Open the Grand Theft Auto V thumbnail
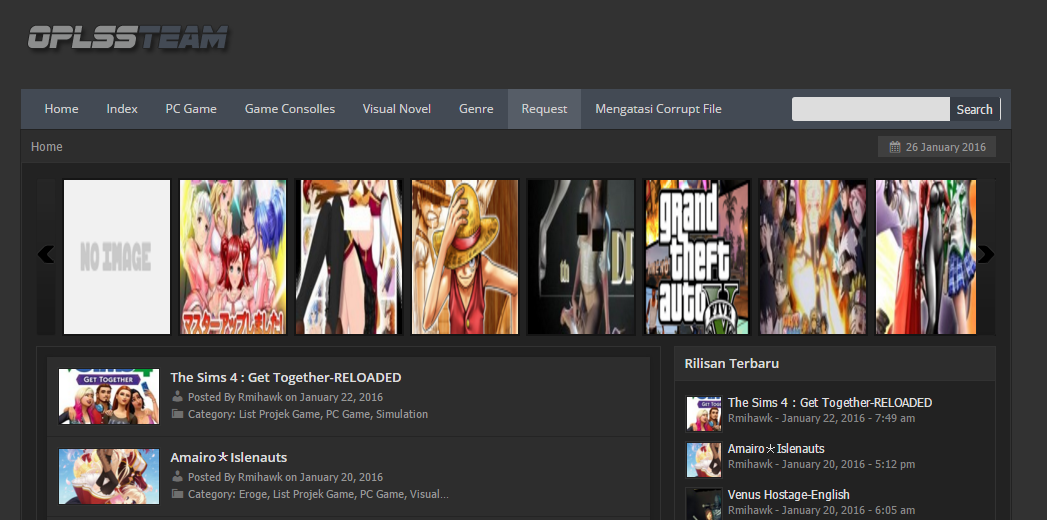Screen dimensions: 1047x520 [x=697, y=257]
